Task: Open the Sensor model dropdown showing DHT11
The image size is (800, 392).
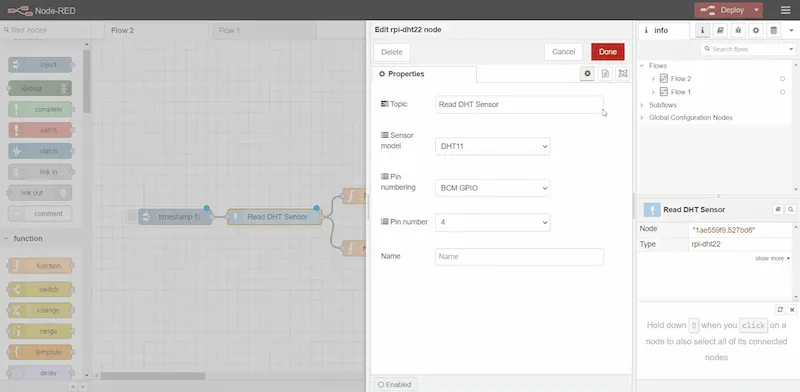Action: click(492, 146)
